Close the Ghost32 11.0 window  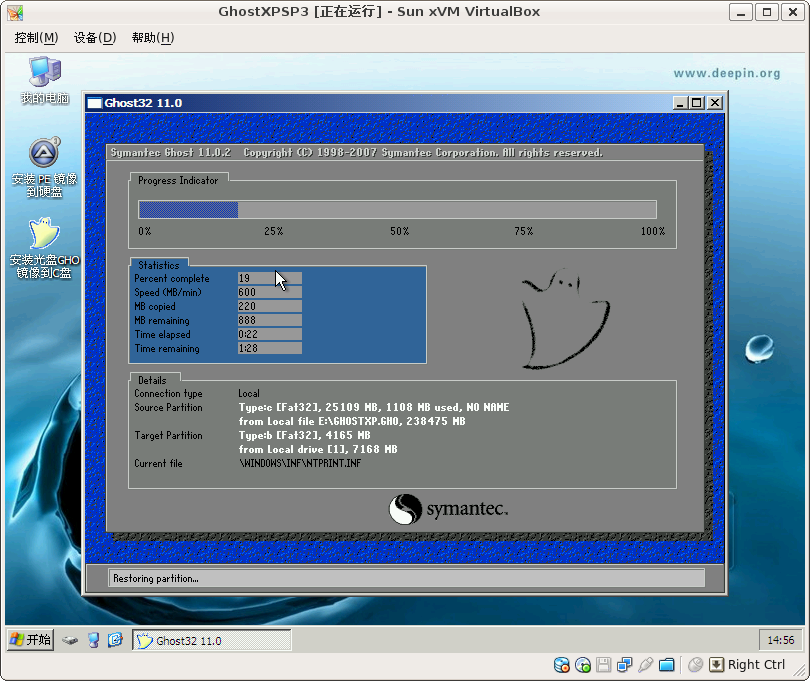(x=714, y=103)
